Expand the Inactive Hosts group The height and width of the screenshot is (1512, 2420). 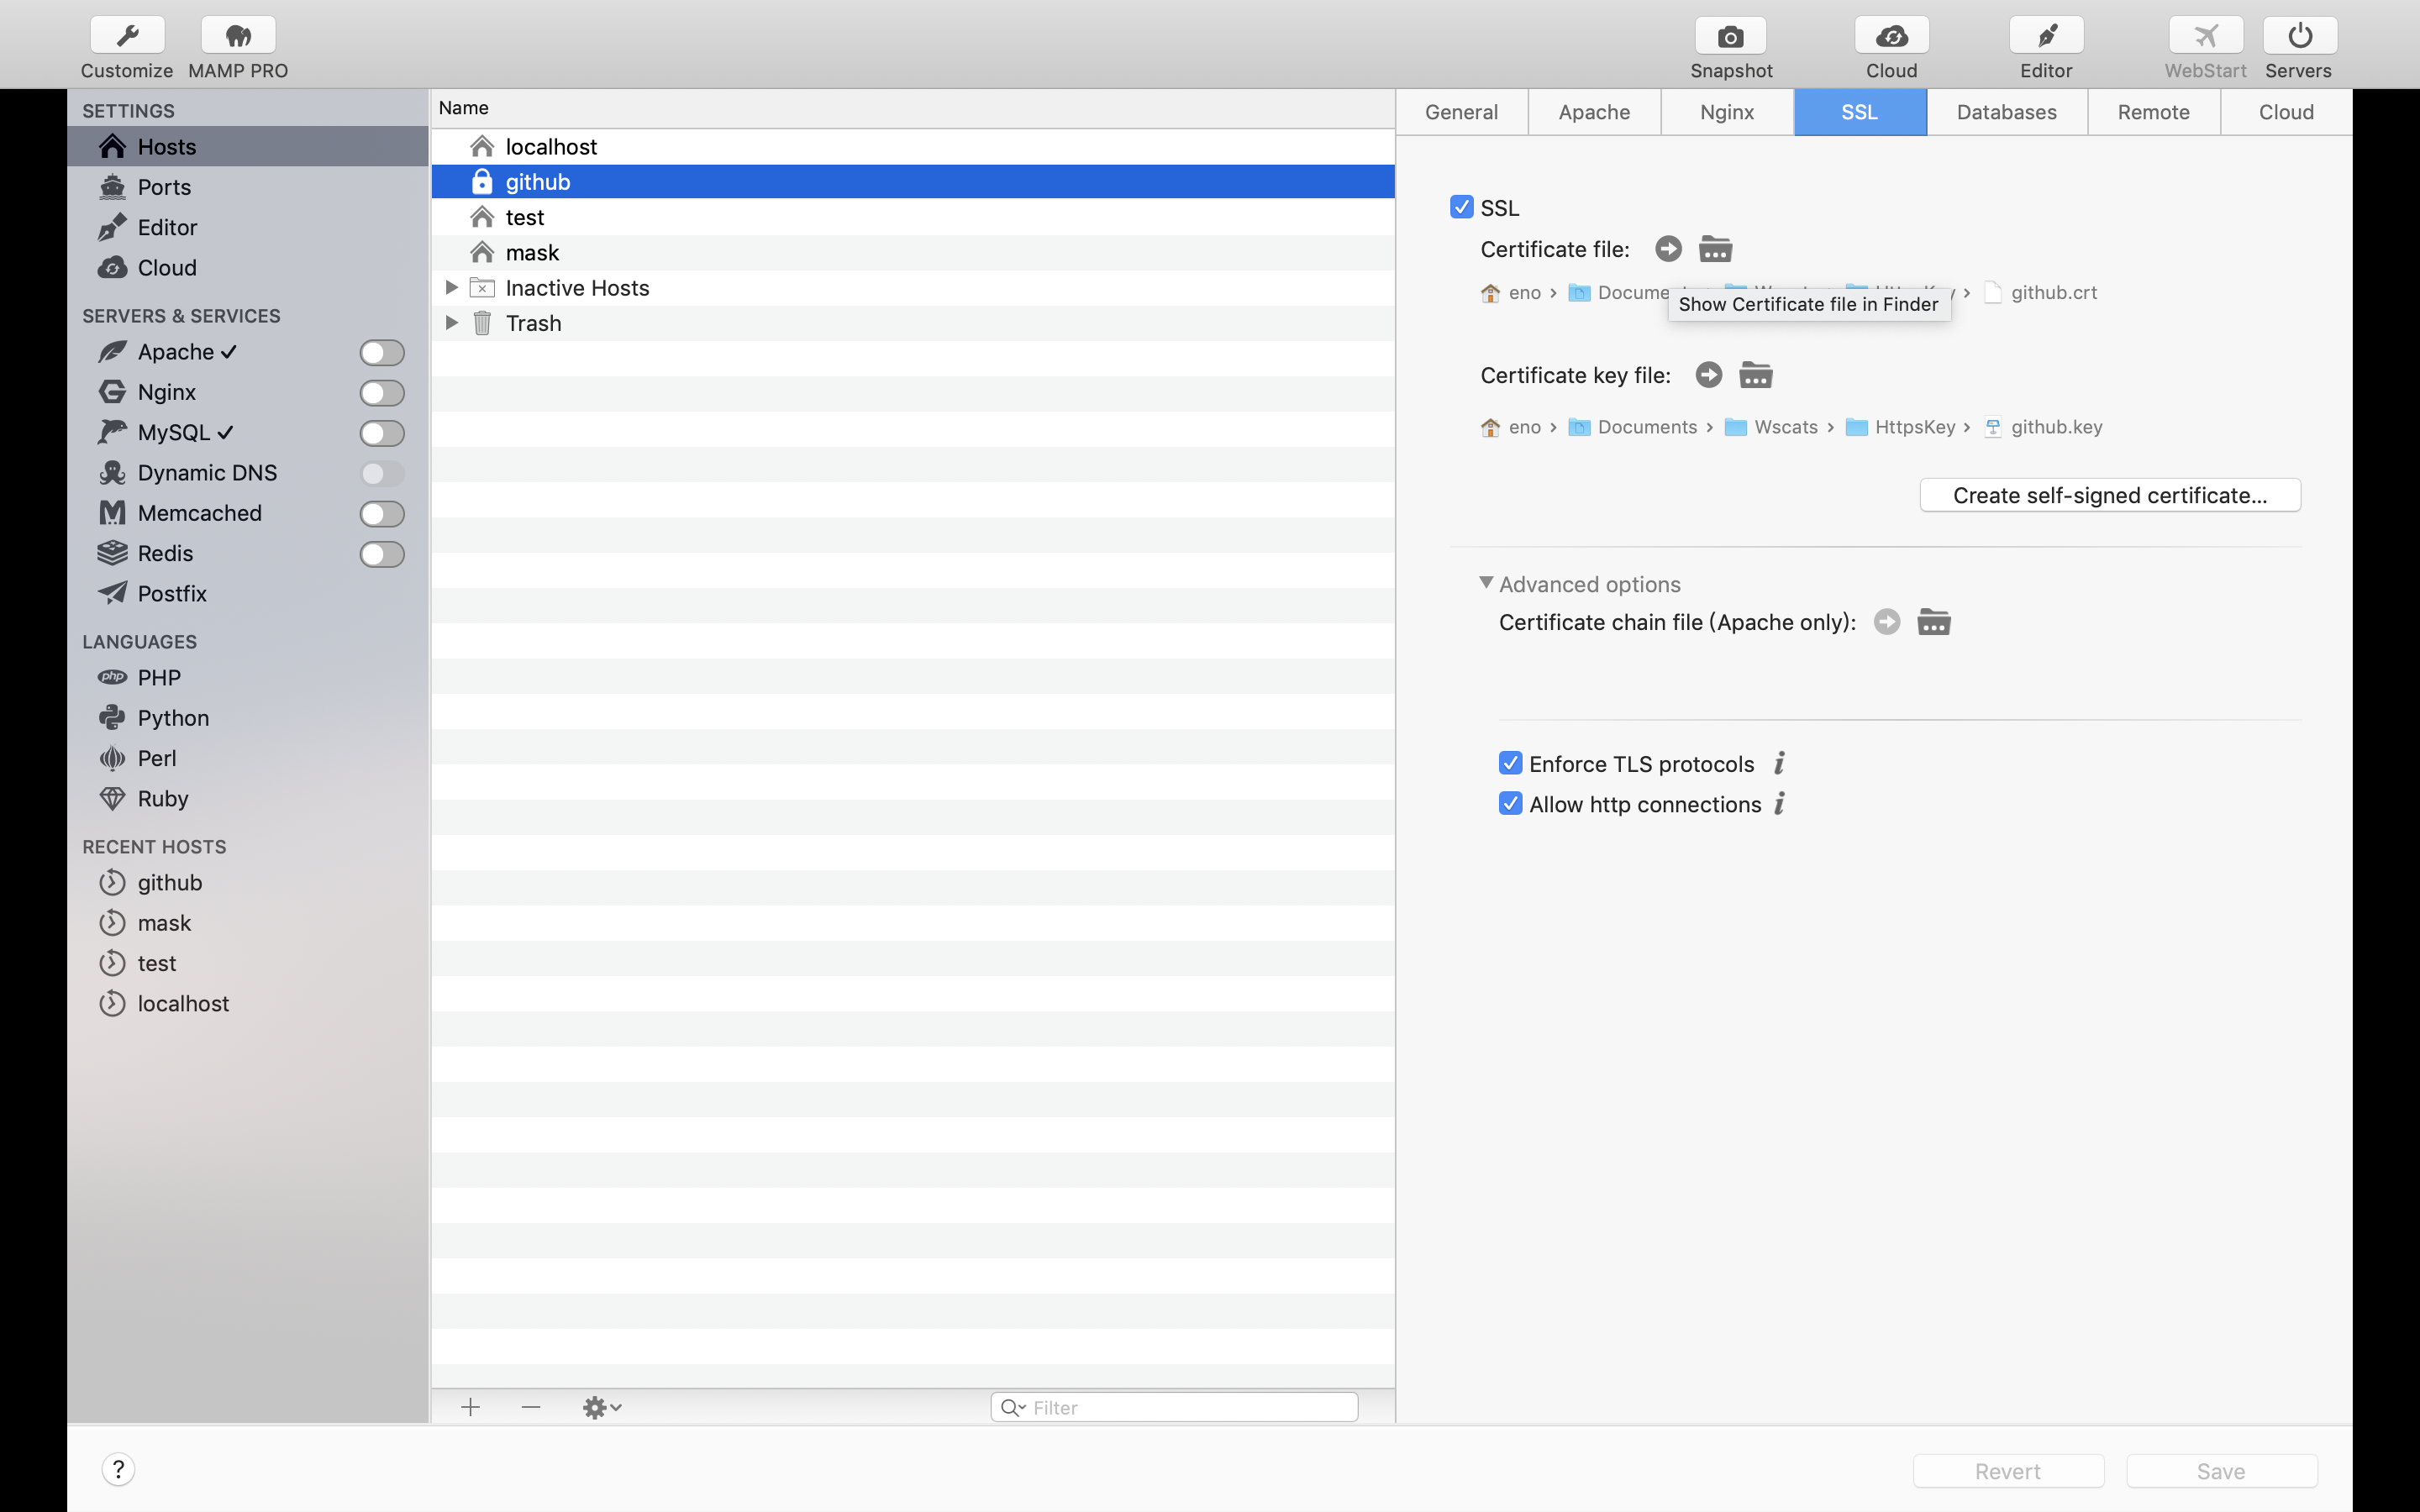click(x=452, y=288)
